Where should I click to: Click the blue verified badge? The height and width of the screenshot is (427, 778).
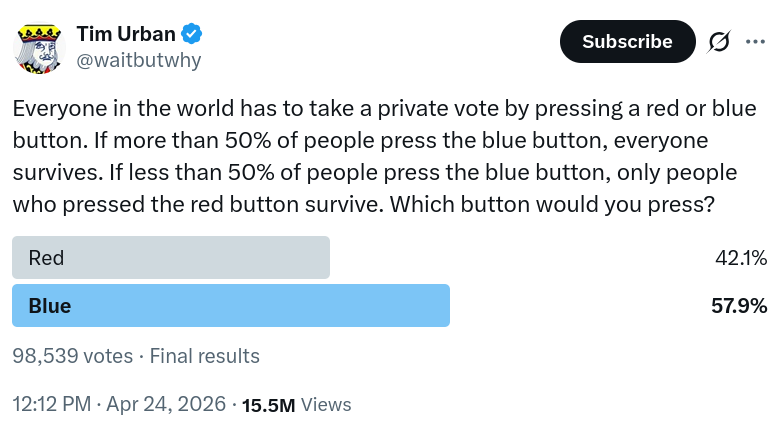point(192,34)
